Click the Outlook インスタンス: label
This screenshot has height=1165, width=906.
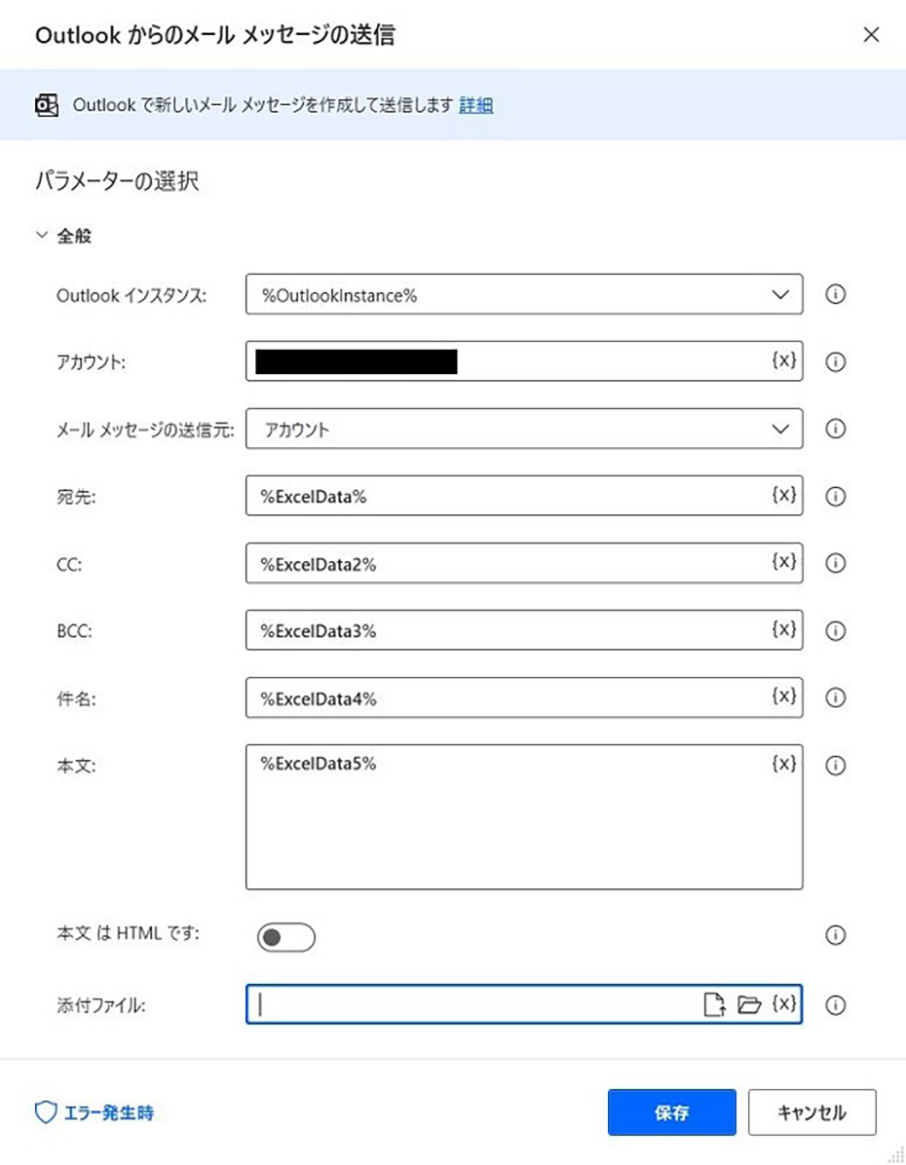tap(132, 296)
